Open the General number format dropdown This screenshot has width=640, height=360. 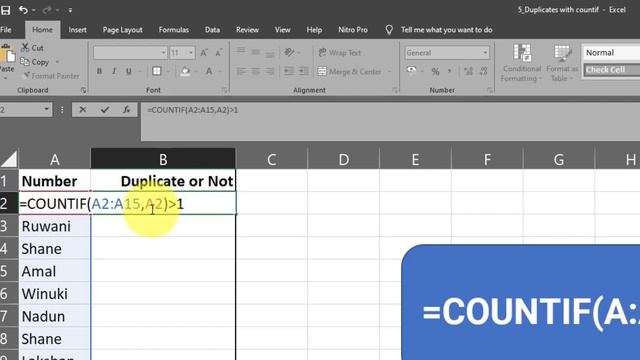coord(485,53)
